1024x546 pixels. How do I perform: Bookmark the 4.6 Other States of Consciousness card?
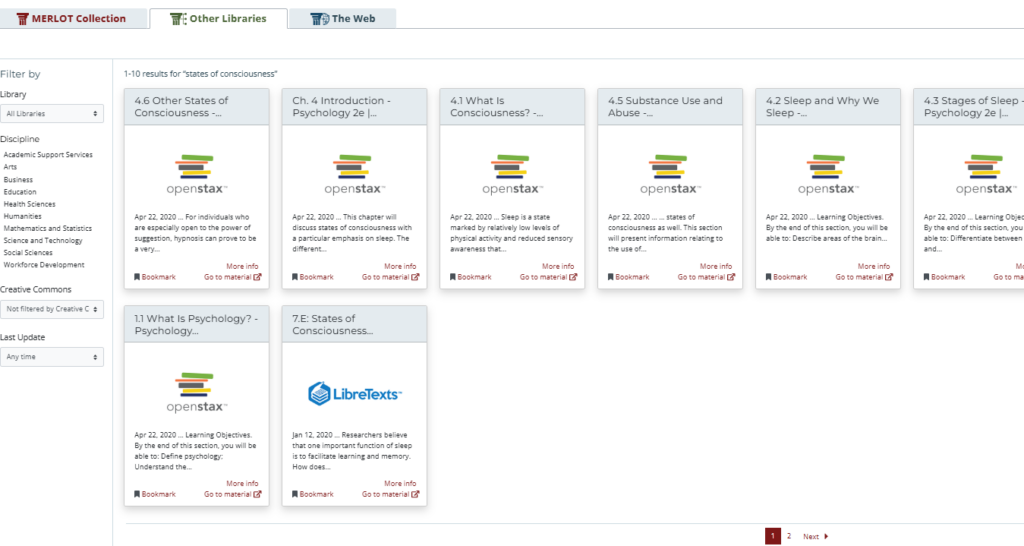coord(155,277)
